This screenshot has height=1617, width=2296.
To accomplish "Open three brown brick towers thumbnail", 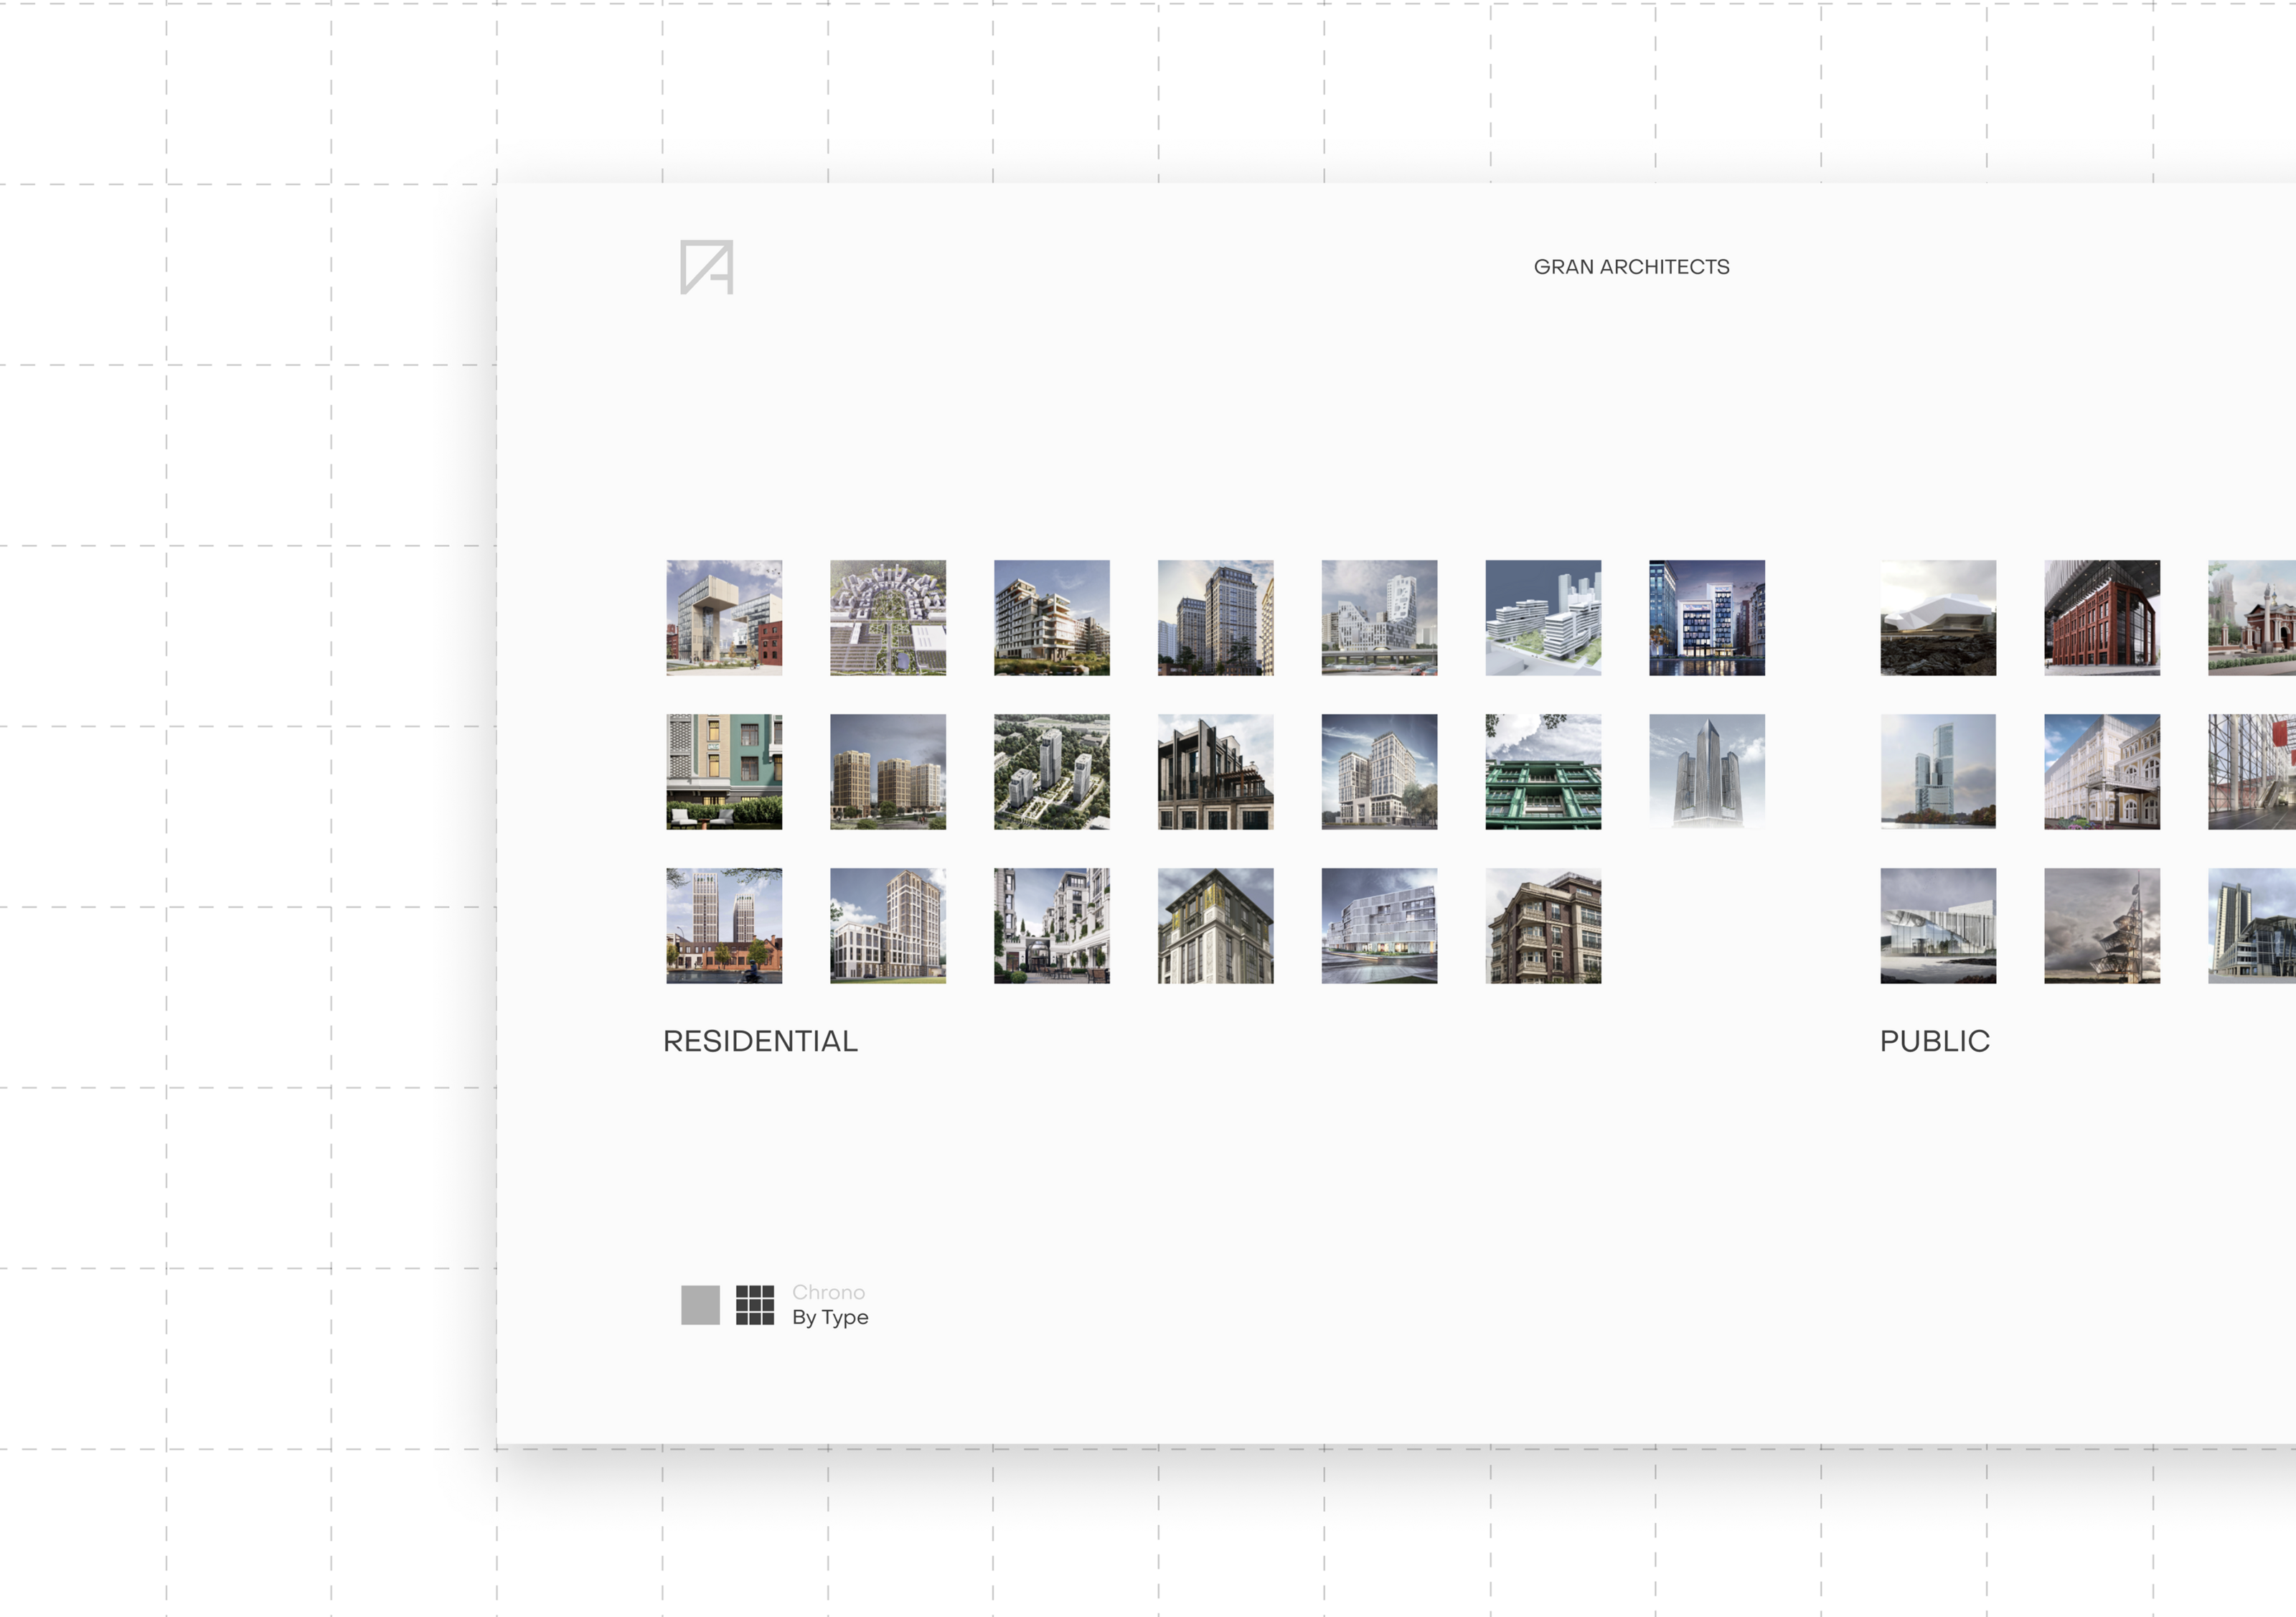I will click(x=887, y=771).
